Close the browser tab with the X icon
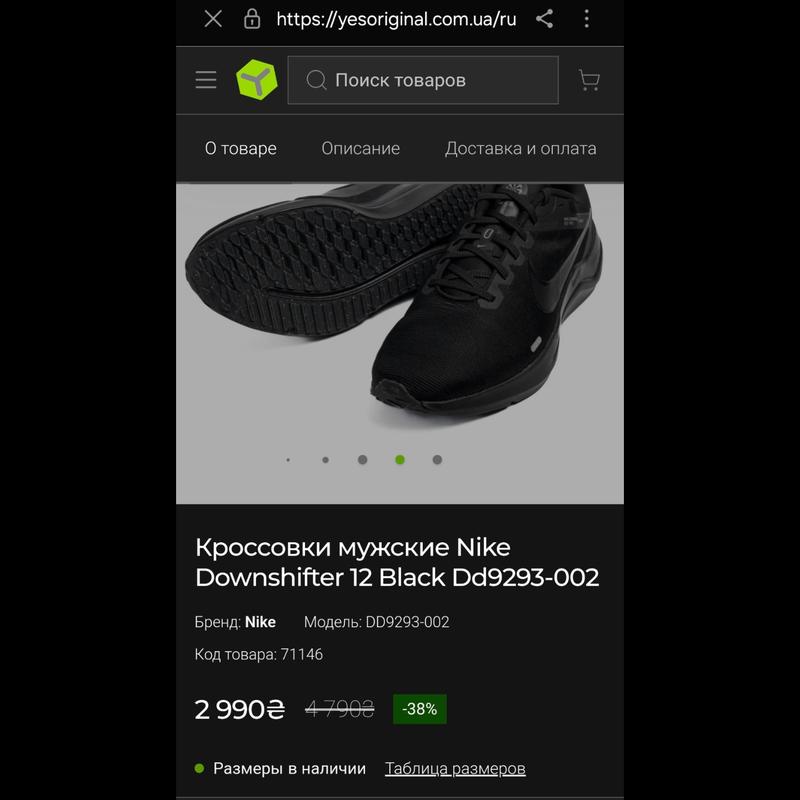Viewport: 800px width, 800px height. [213, 19]
